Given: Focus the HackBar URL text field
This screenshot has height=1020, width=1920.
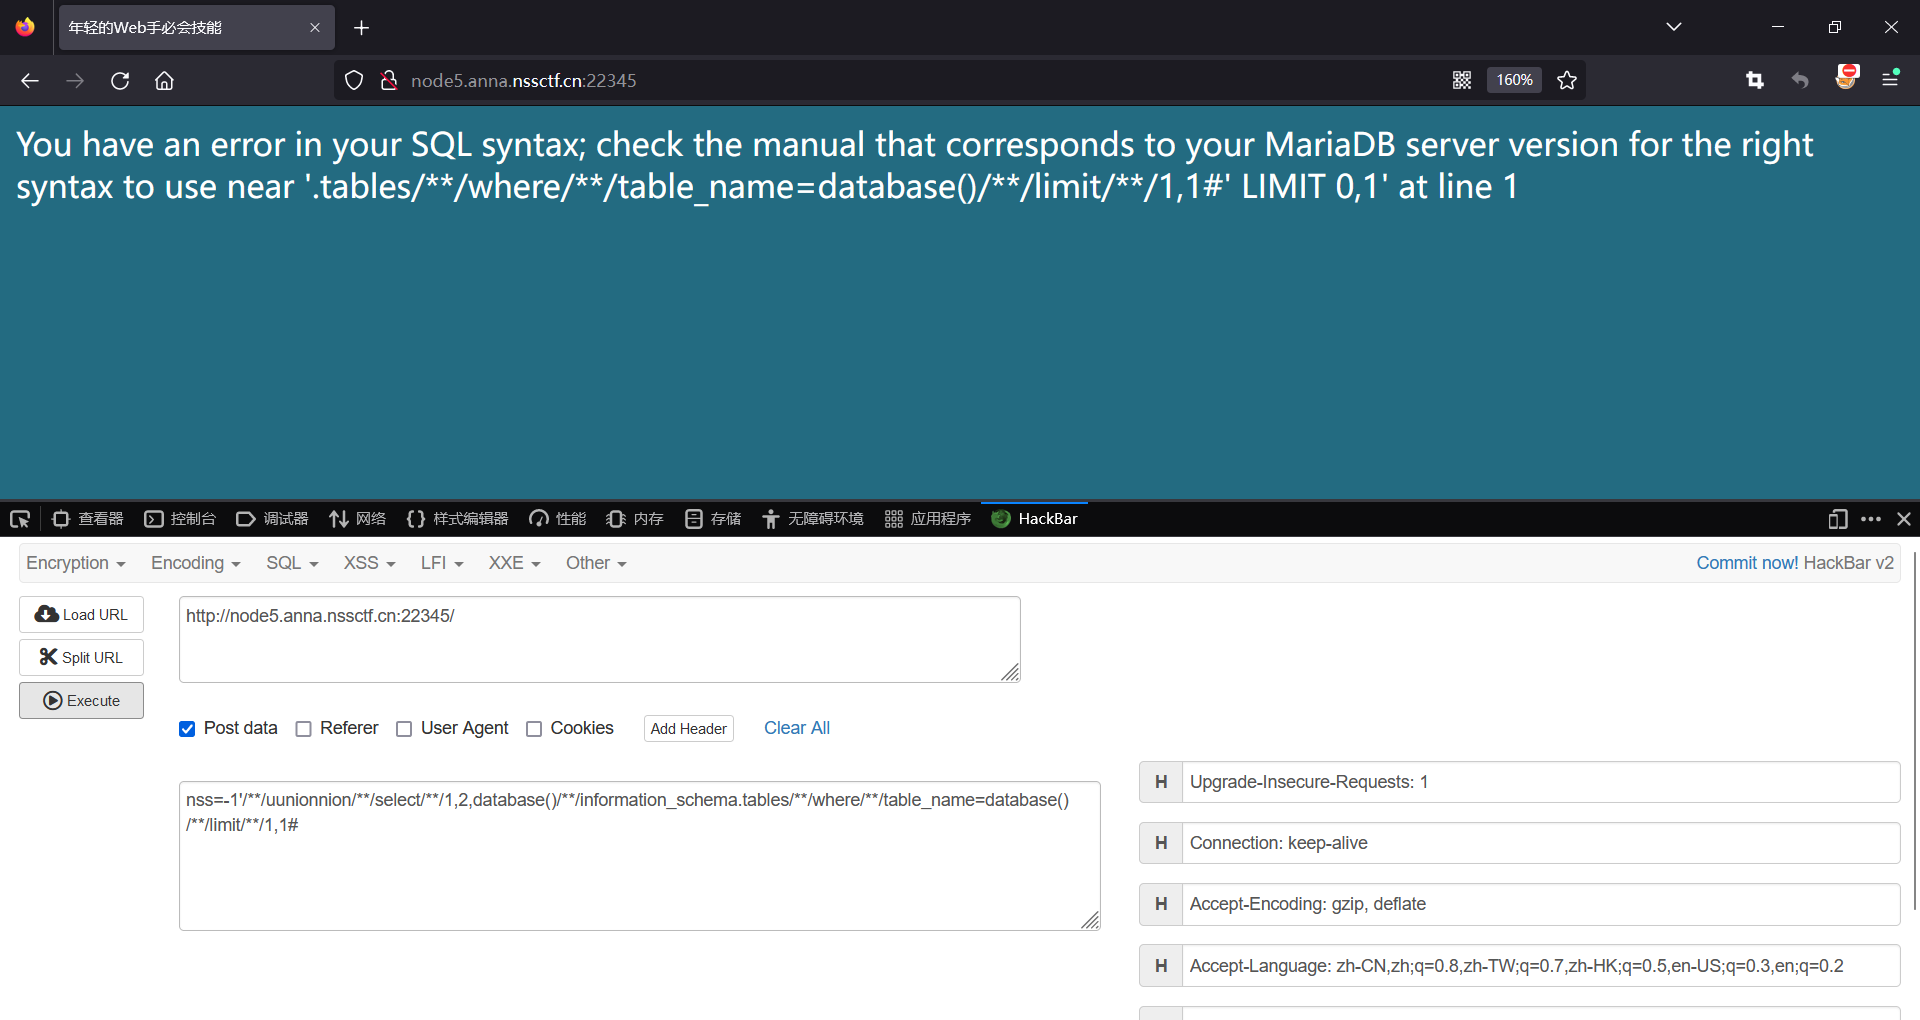Looking at the screenshot, I should click(600, 640).
